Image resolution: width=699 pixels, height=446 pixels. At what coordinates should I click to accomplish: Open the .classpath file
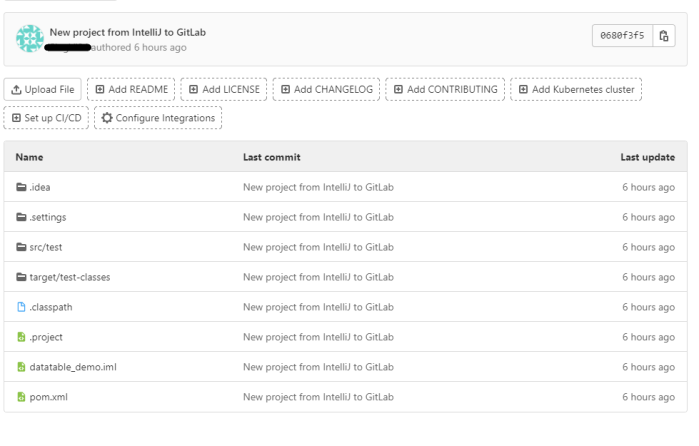point(51,307)
